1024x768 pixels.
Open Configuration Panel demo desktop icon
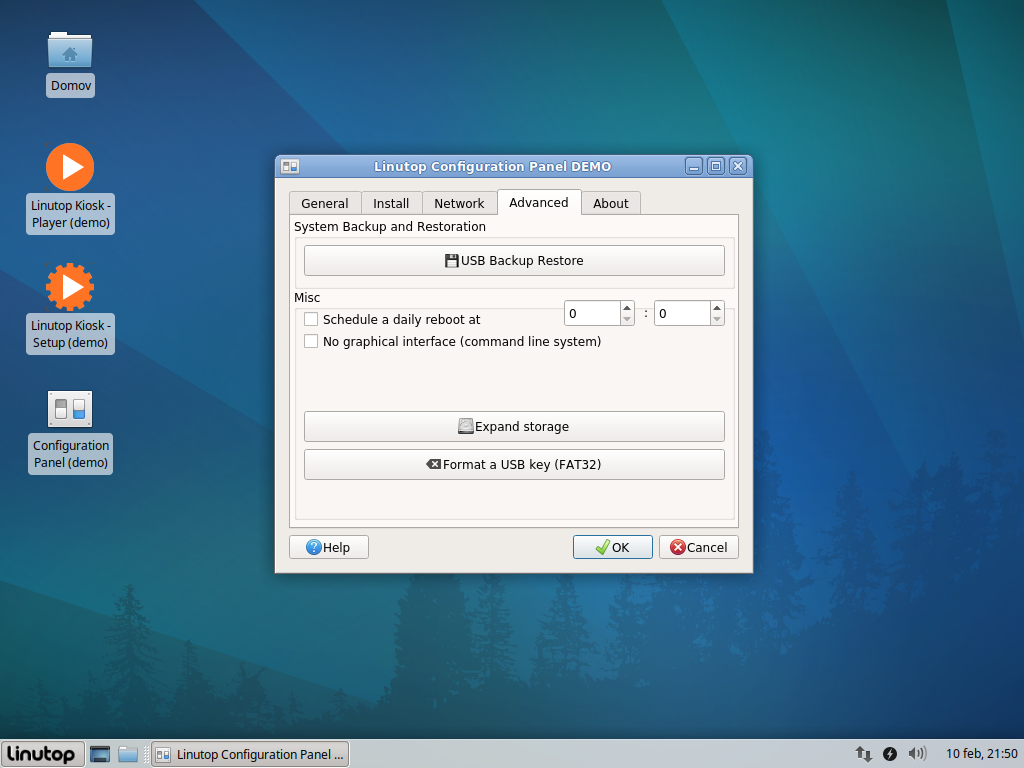(70, 409)
